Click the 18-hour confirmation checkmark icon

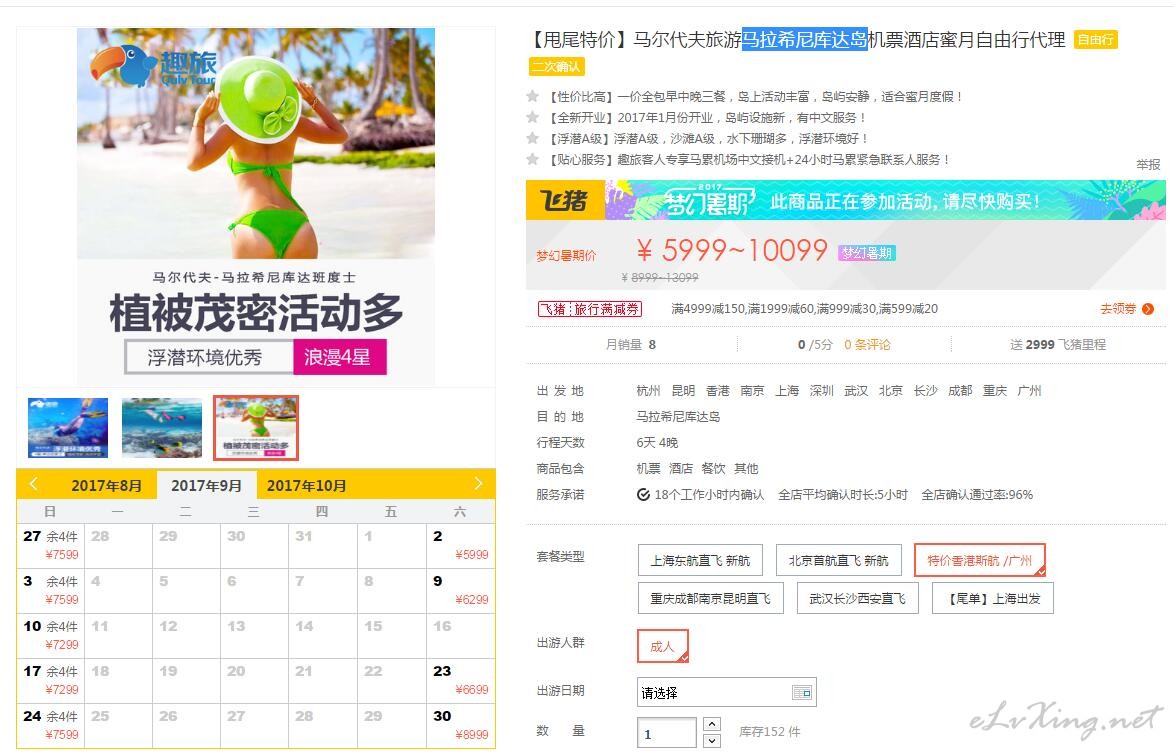pos(642,494)
